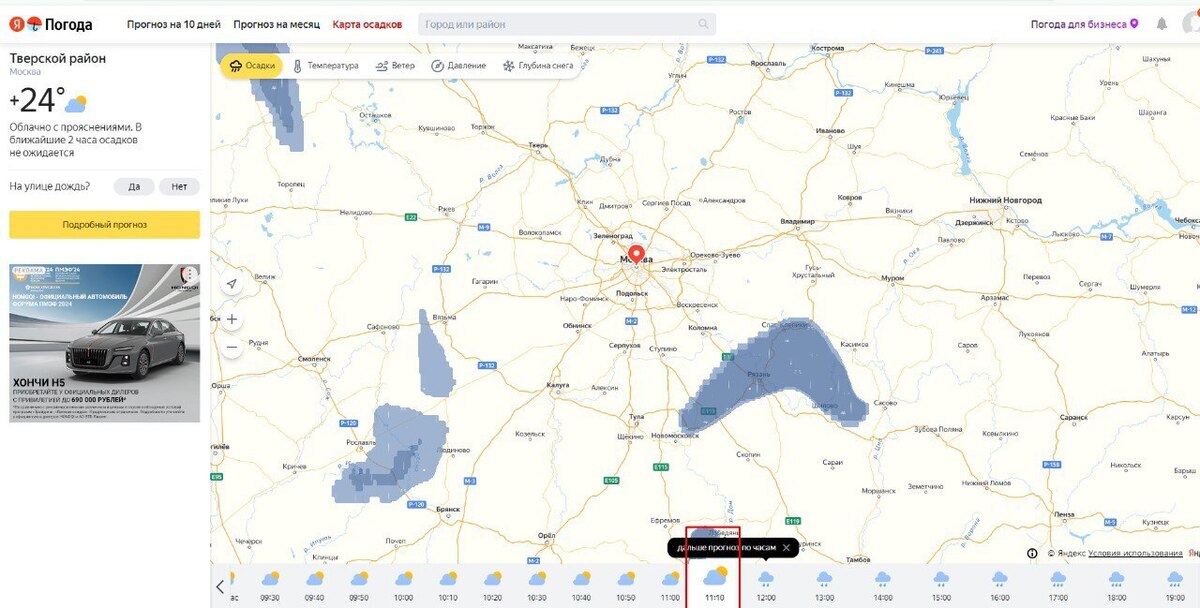Image resolution: width=1200 pixels, height=608 pixels.
Task: Open Погода для бизнеса link
Action: tap(1084, 24)
